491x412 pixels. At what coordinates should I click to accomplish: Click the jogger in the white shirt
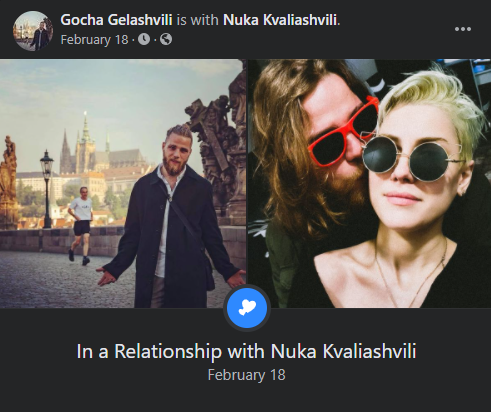click(81, 226)
